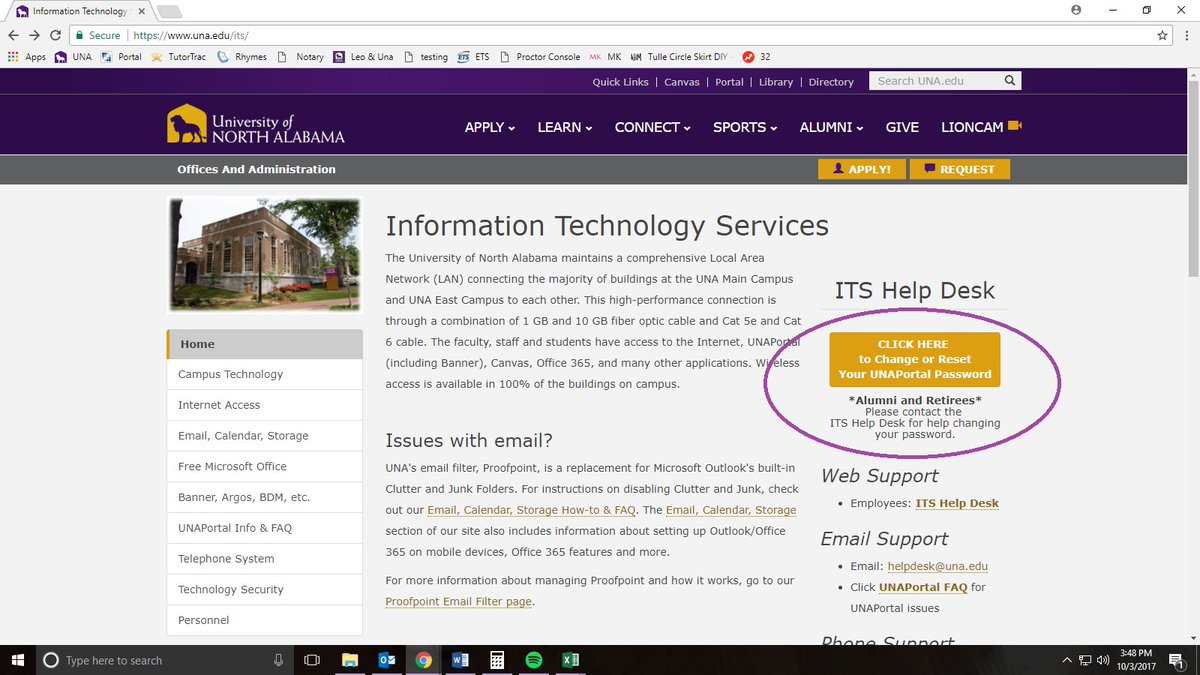Bookmark this page with the star icon

(x=1162, y=35)
